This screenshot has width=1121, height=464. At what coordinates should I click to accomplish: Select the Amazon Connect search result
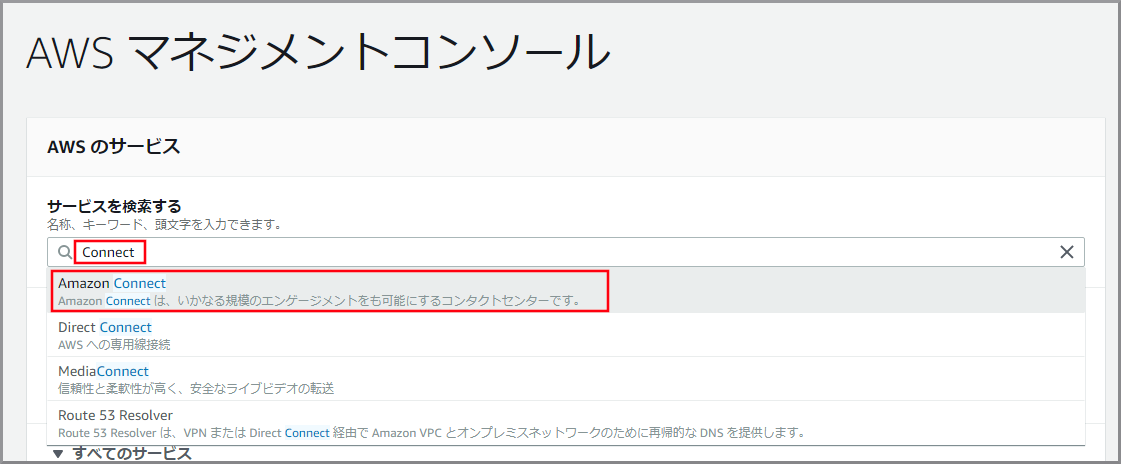click(x=566, y=291)
